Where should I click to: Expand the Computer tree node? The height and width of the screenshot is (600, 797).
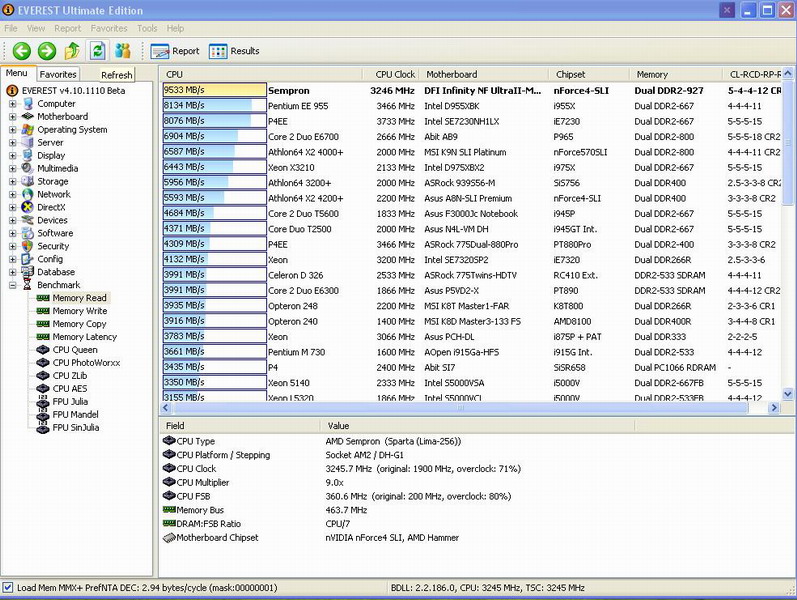point(12,104)
